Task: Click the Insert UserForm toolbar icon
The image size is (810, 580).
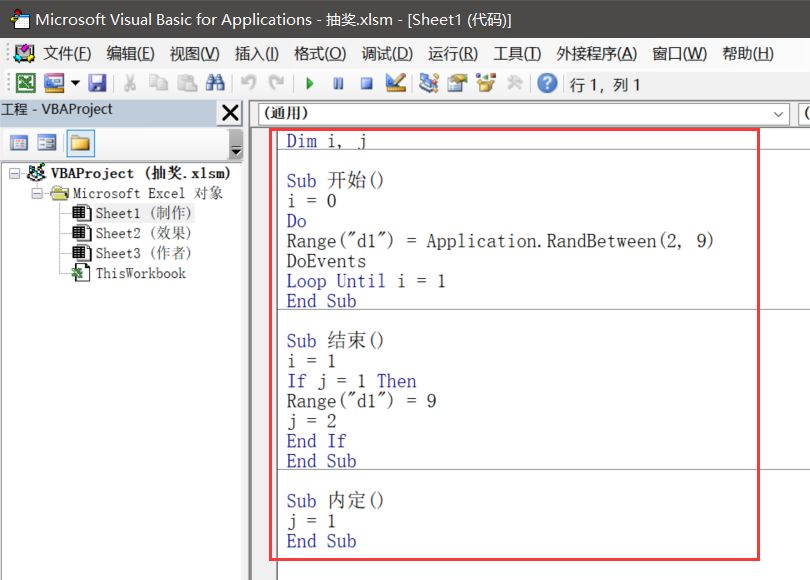Action: click(x=54, y=83)
